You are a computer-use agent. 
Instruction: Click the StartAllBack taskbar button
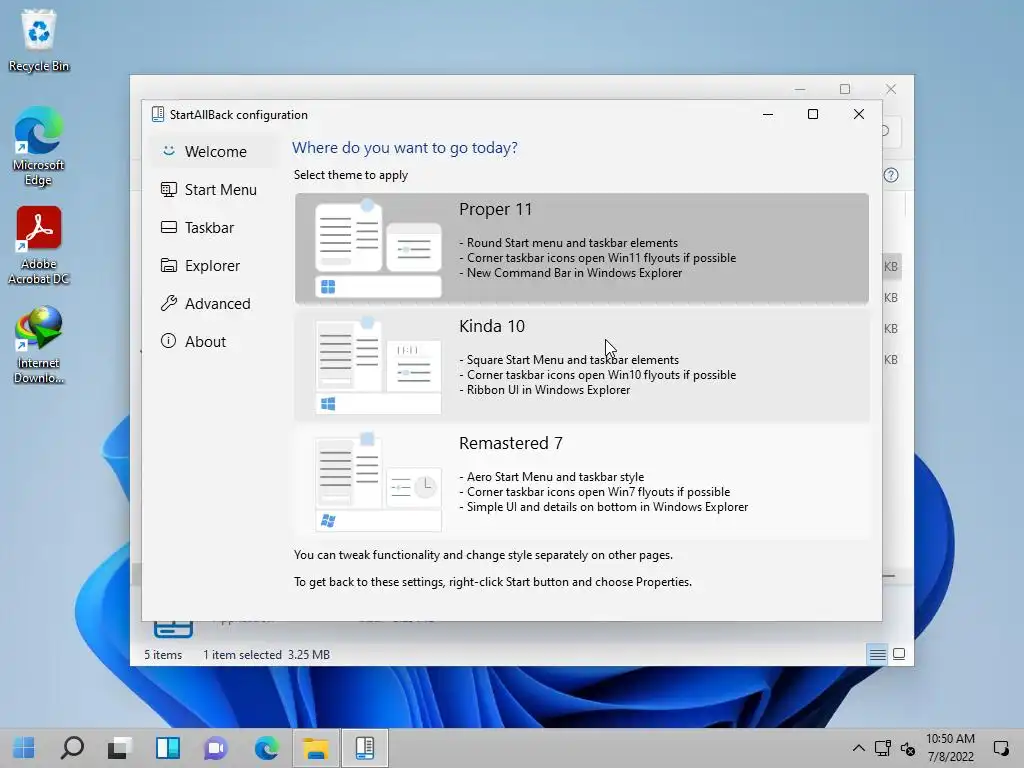364,748
